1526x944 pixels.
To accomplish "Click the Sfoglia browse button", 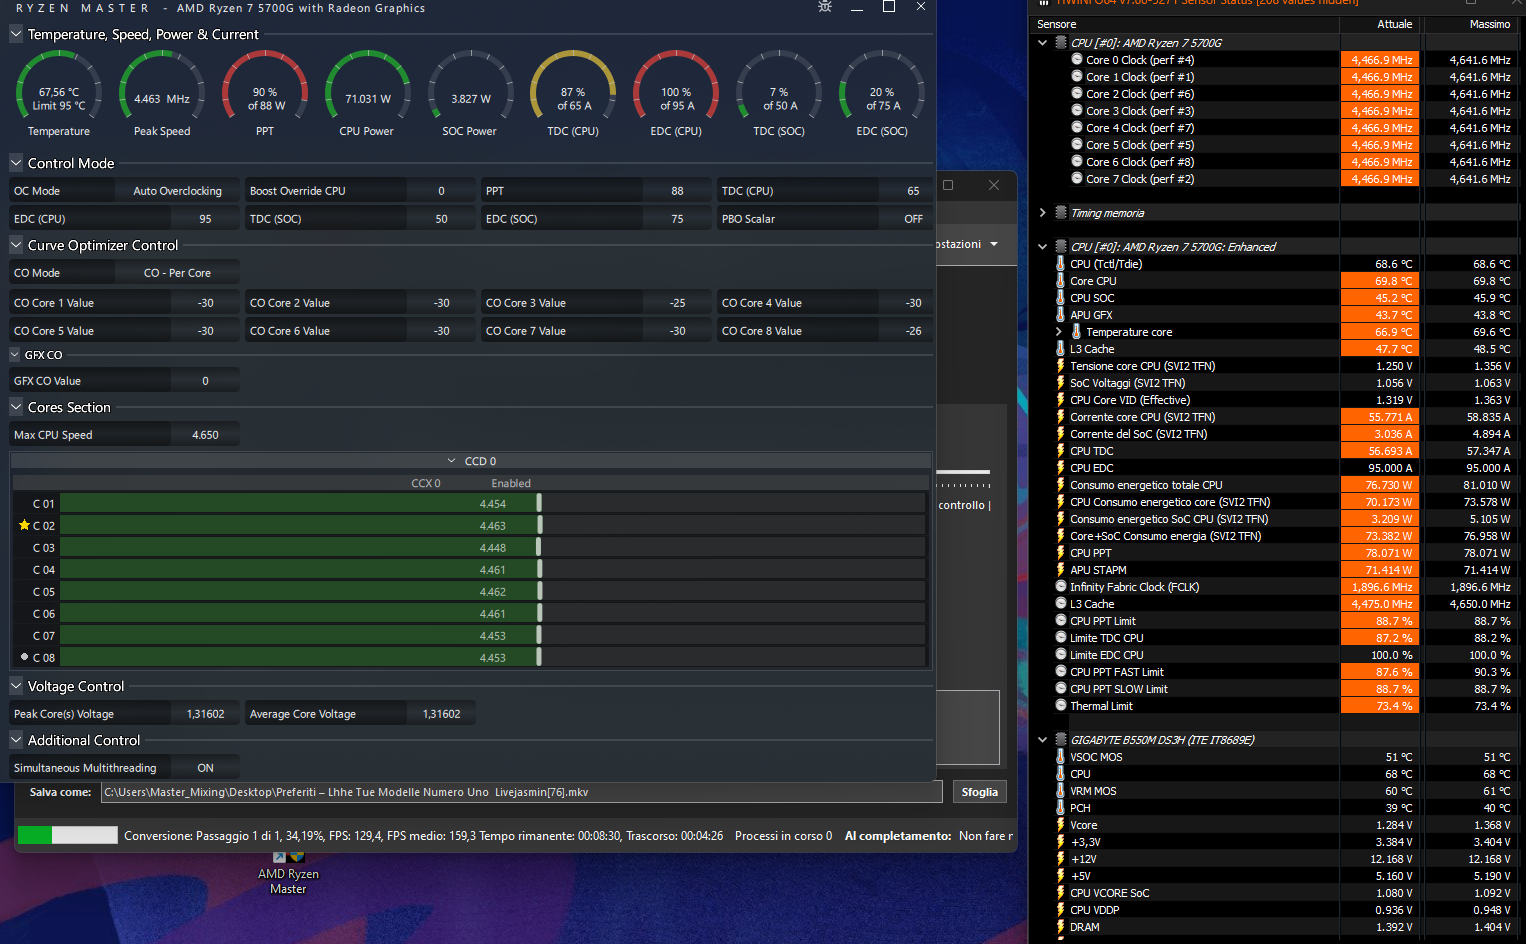I will tap(980, 792).
